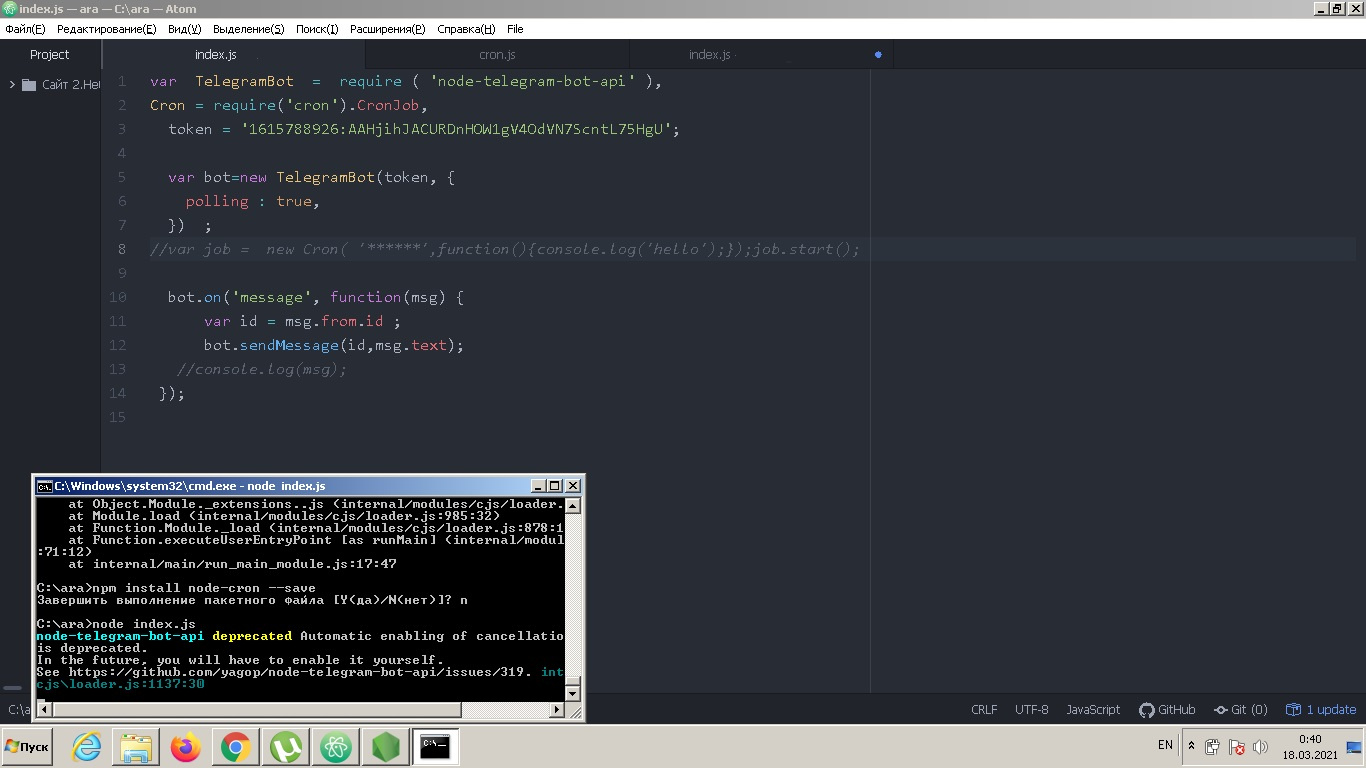Open Windows Explorer folder icon in taskbar
The height and width of the screenshot is (768, 1366).
click(136, 747)
